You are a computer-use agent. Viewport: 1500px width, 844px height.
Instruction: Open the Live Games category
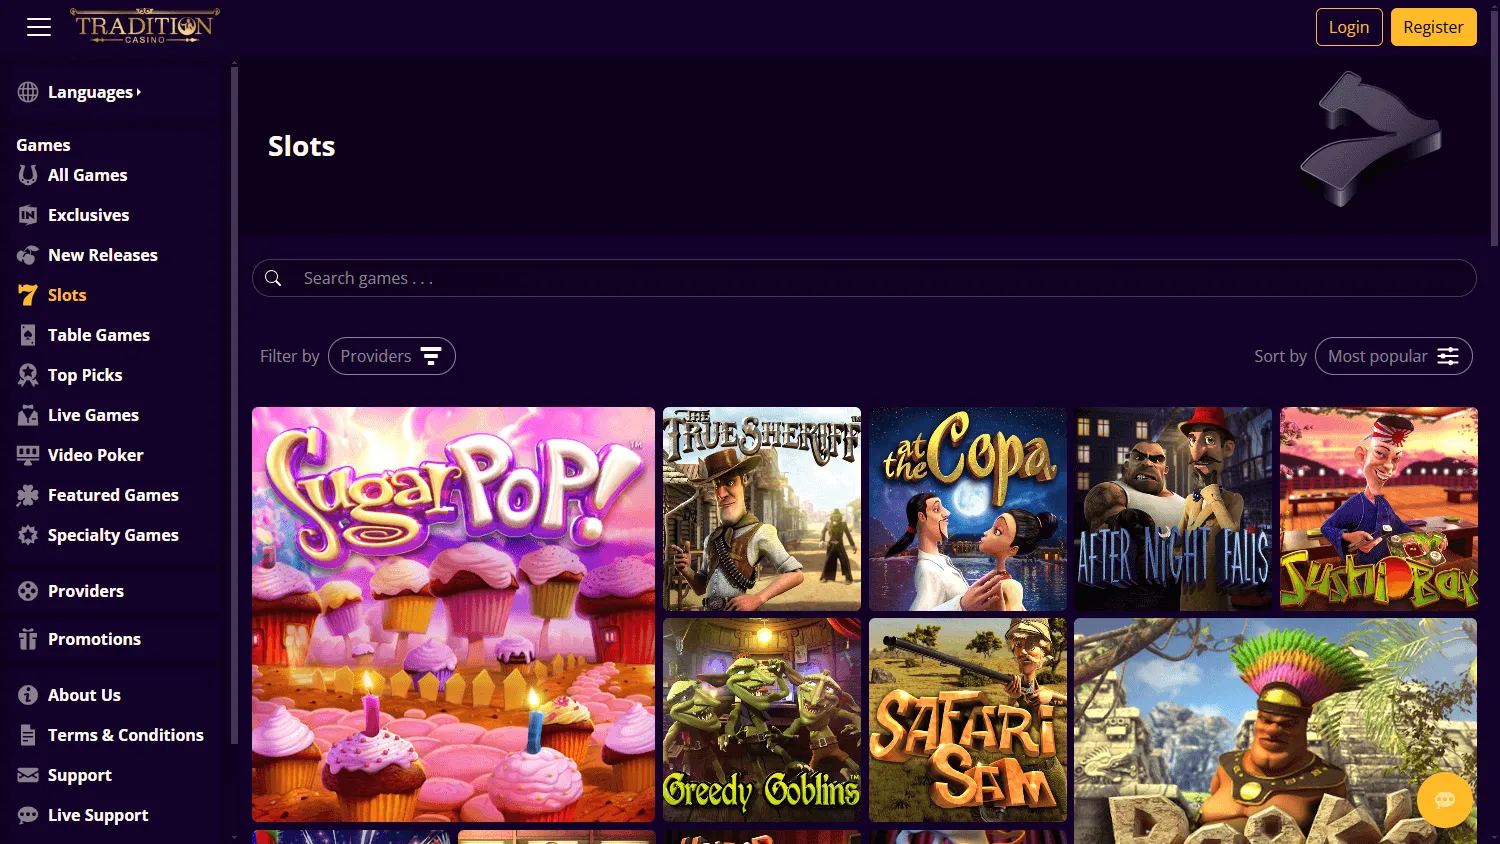[x=93, y=415]
